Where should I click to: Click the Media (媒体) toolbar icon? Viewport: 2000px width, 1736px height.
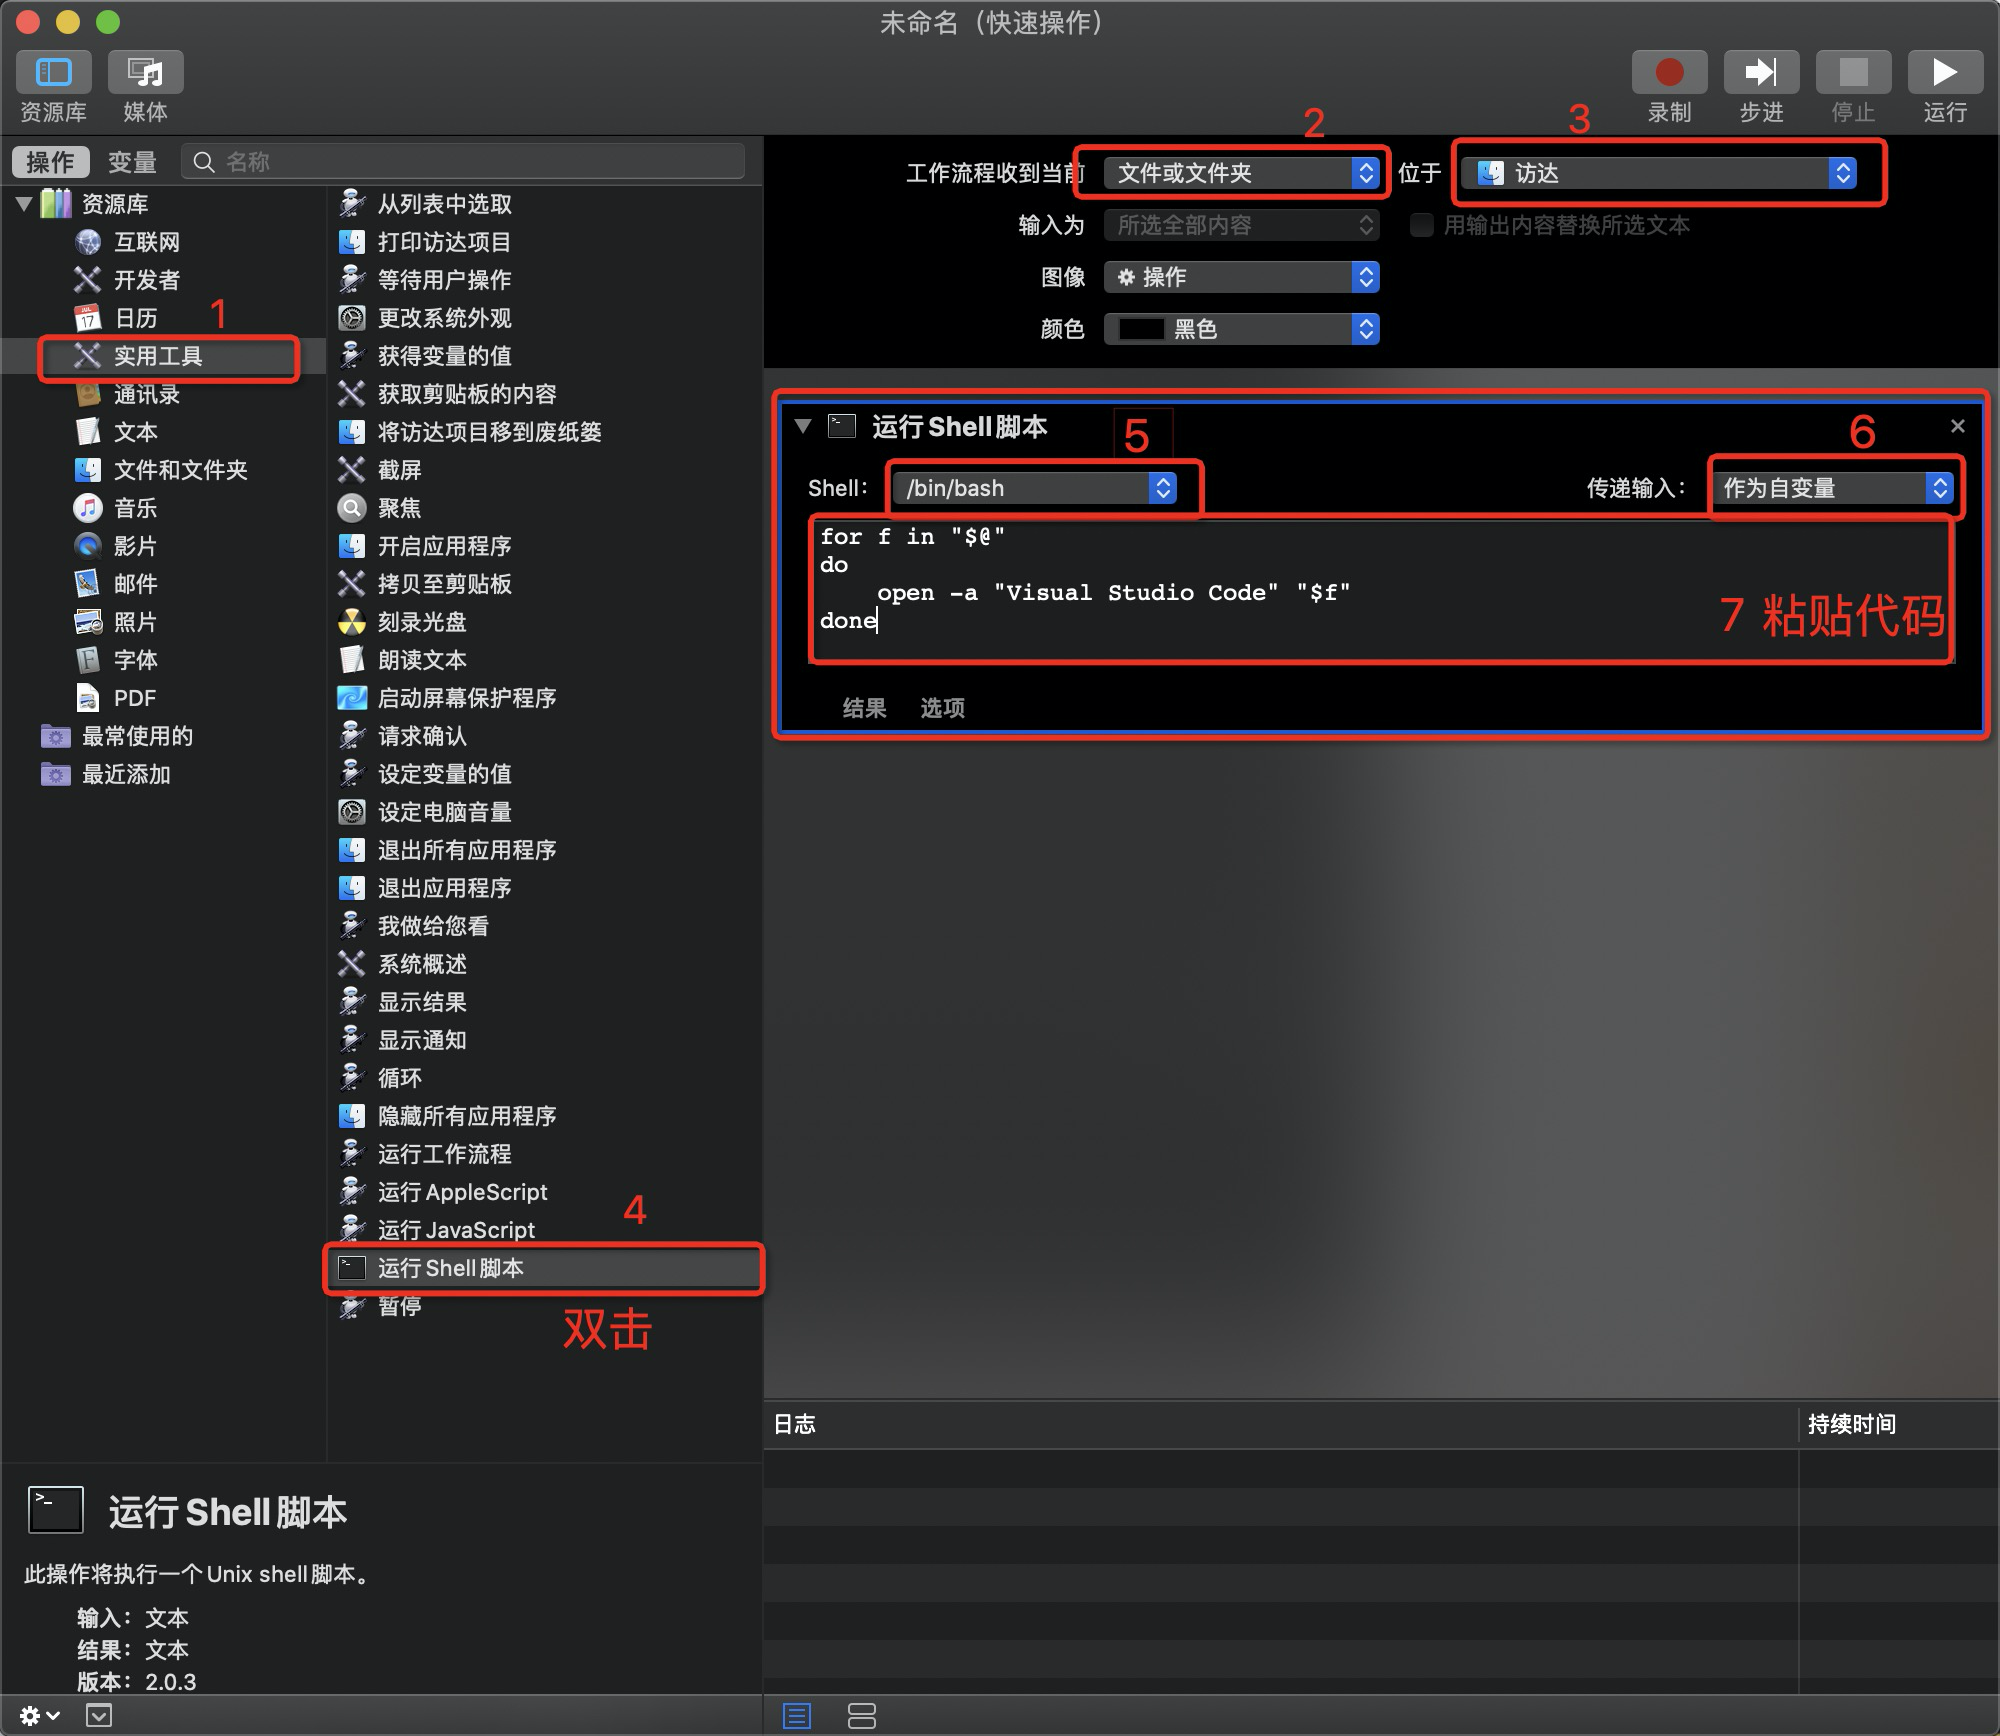point(146,72)
